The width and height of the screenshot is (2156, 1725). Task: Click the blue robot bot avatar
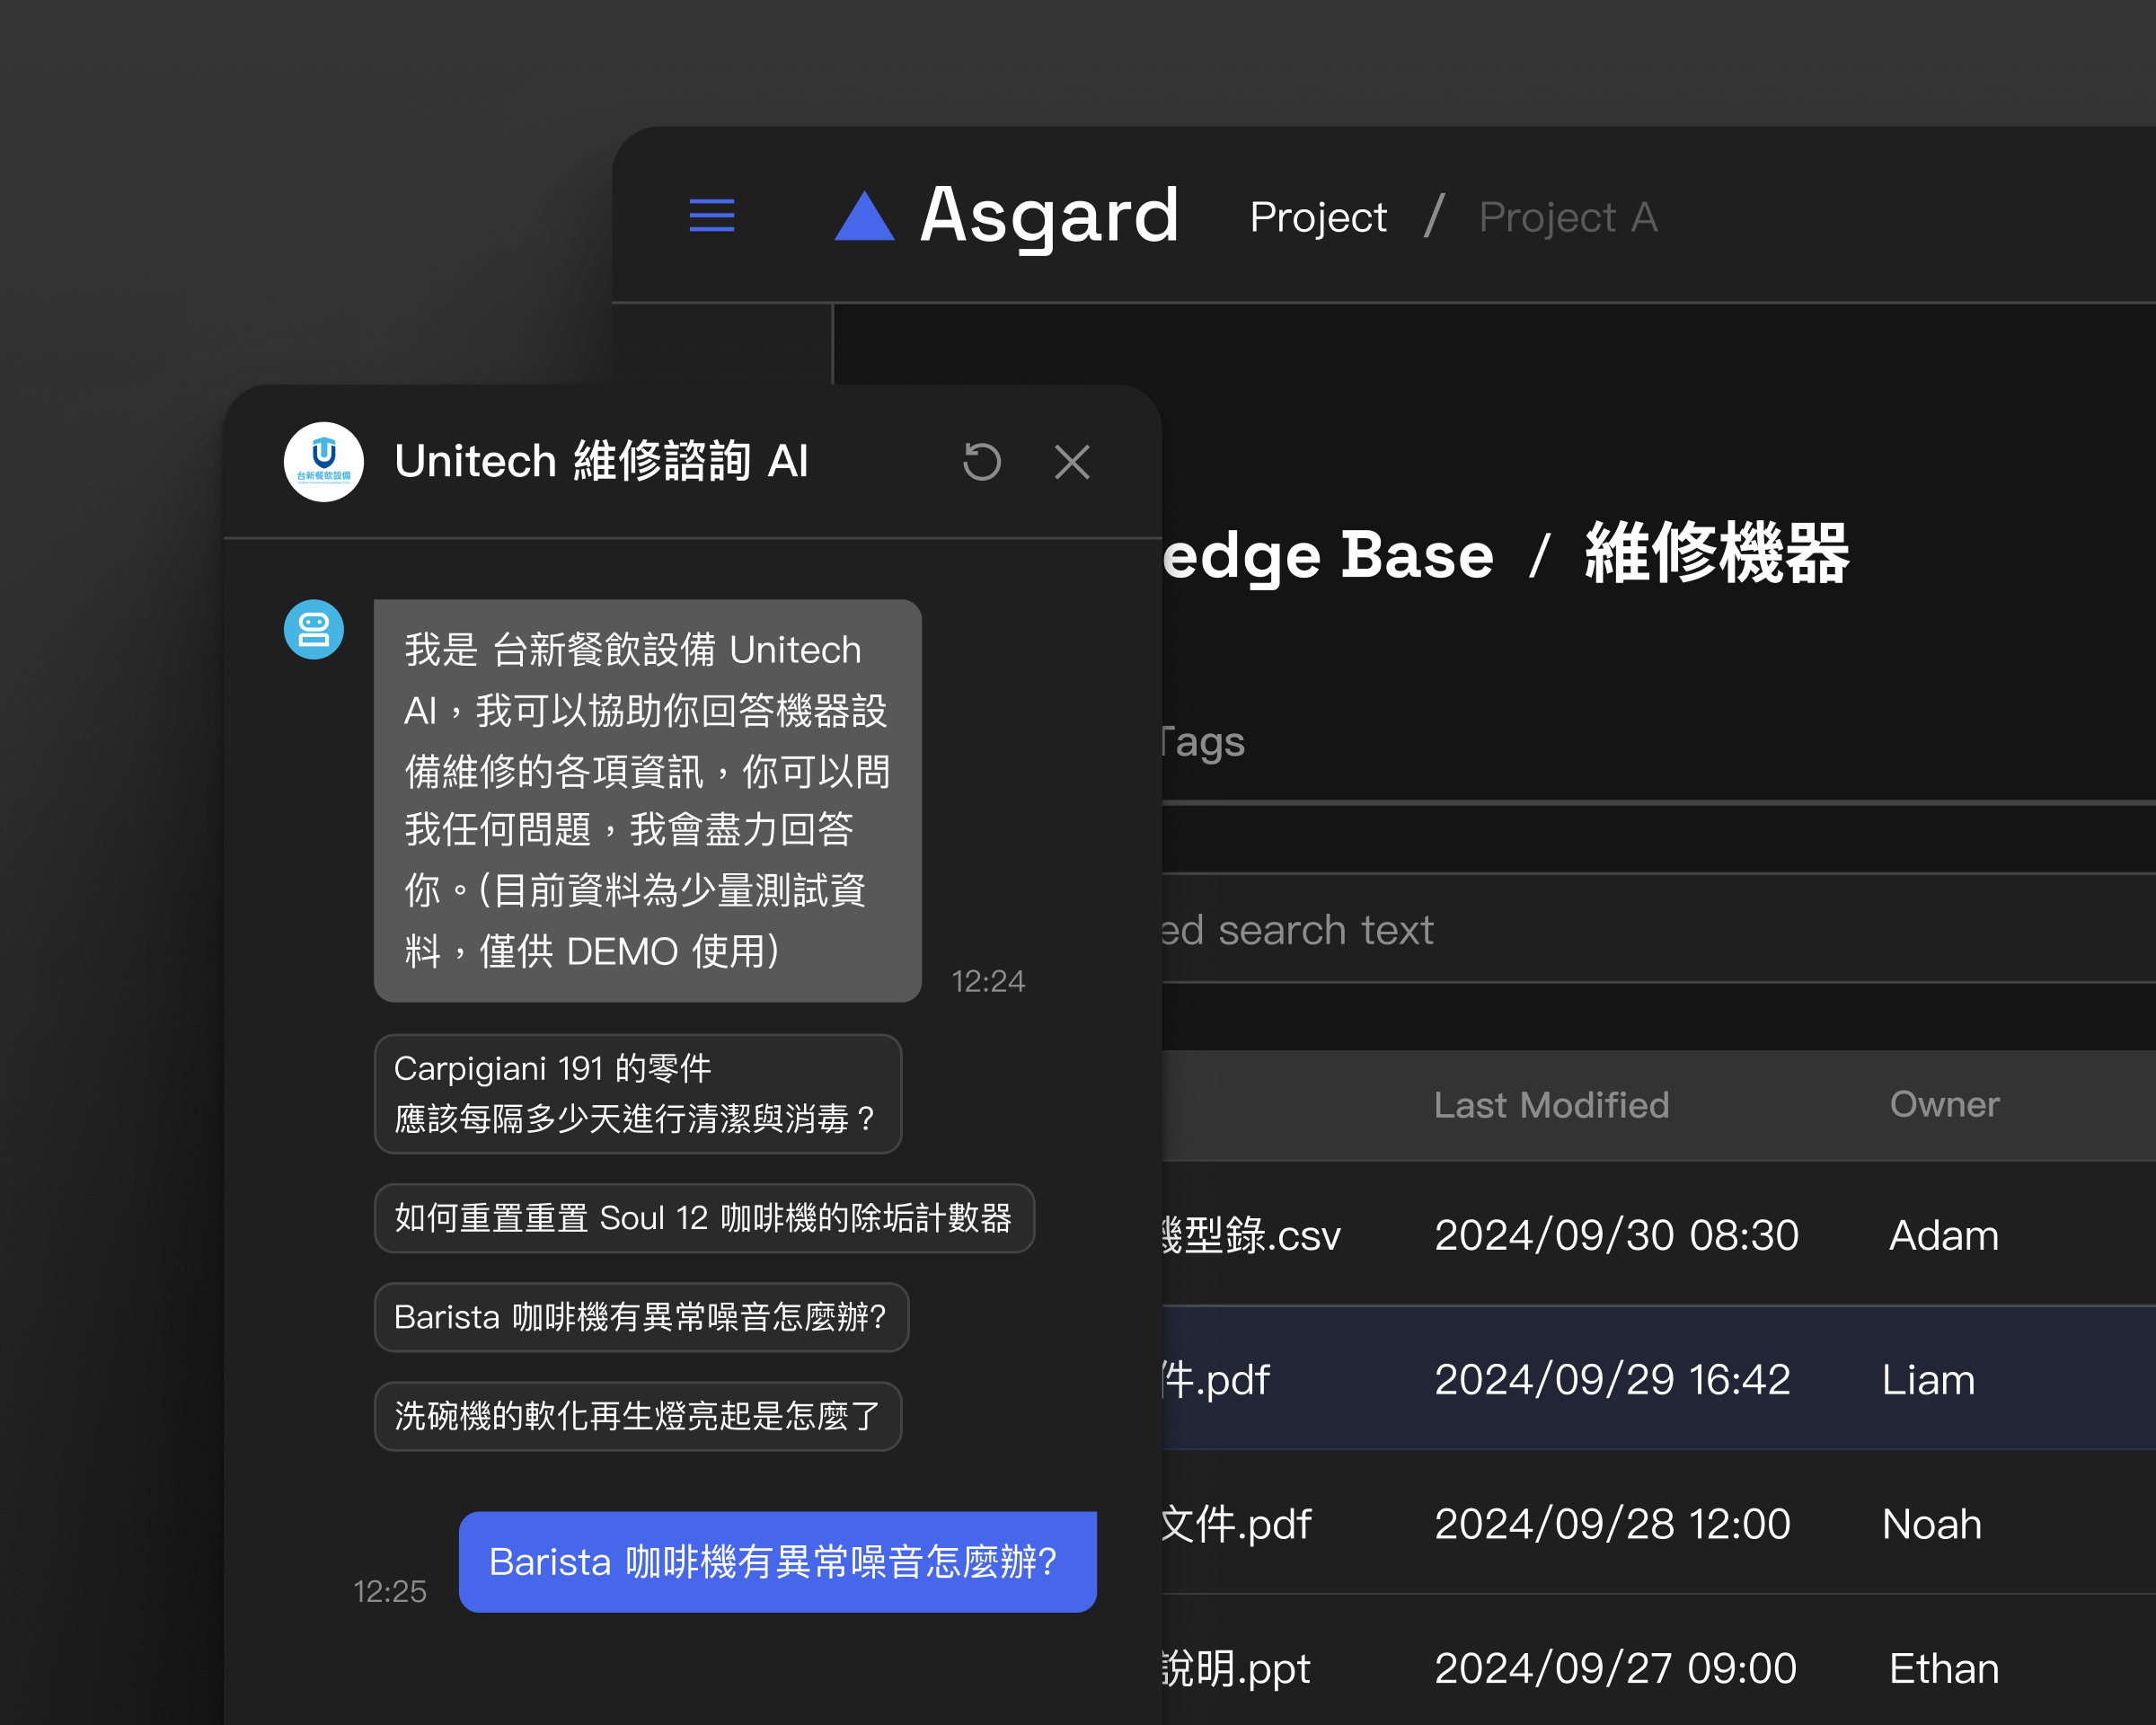[x=314, y=630]
